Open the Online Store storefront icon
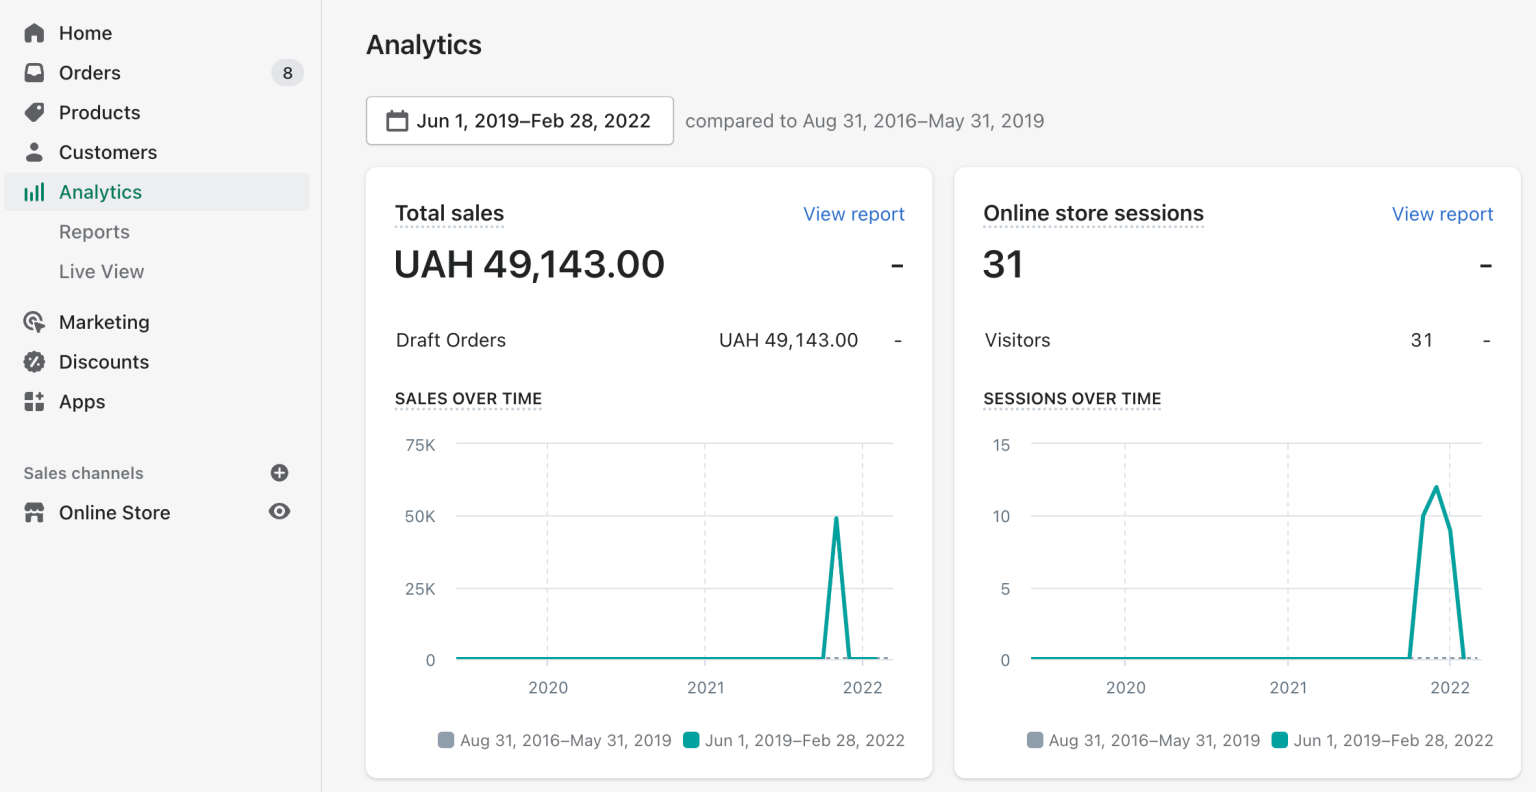 34,512
